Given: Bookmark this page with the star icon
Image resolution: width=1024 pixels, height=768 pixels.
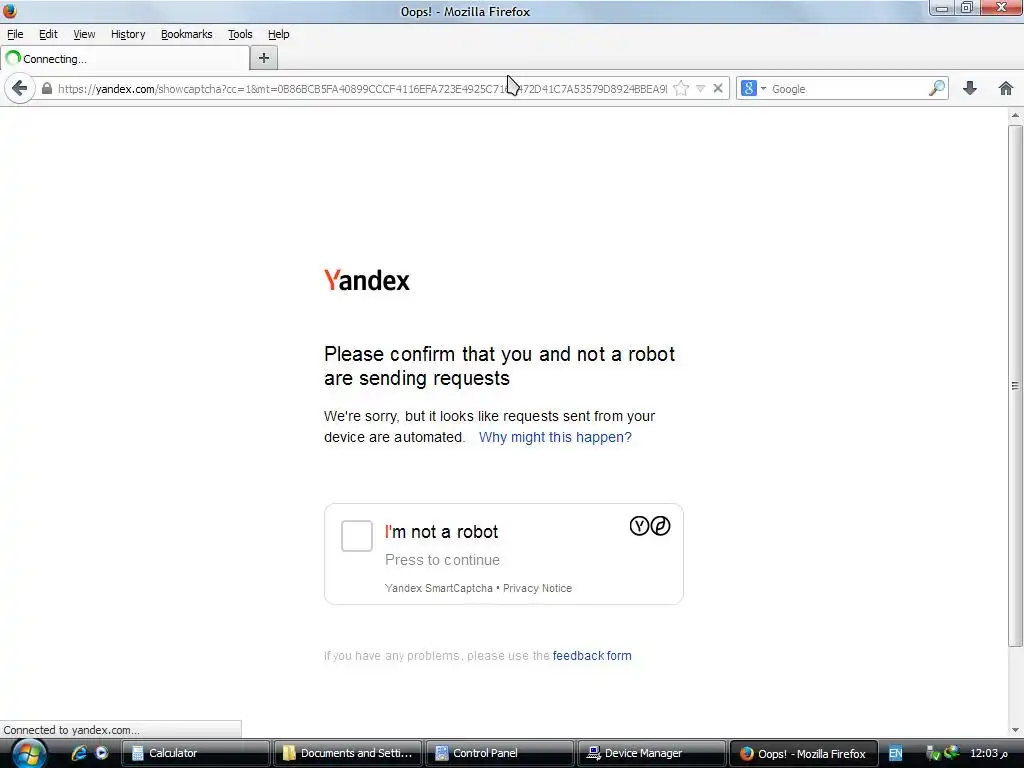Looking at the screenshot, I should pyautogui.click(x=680, y=89).
